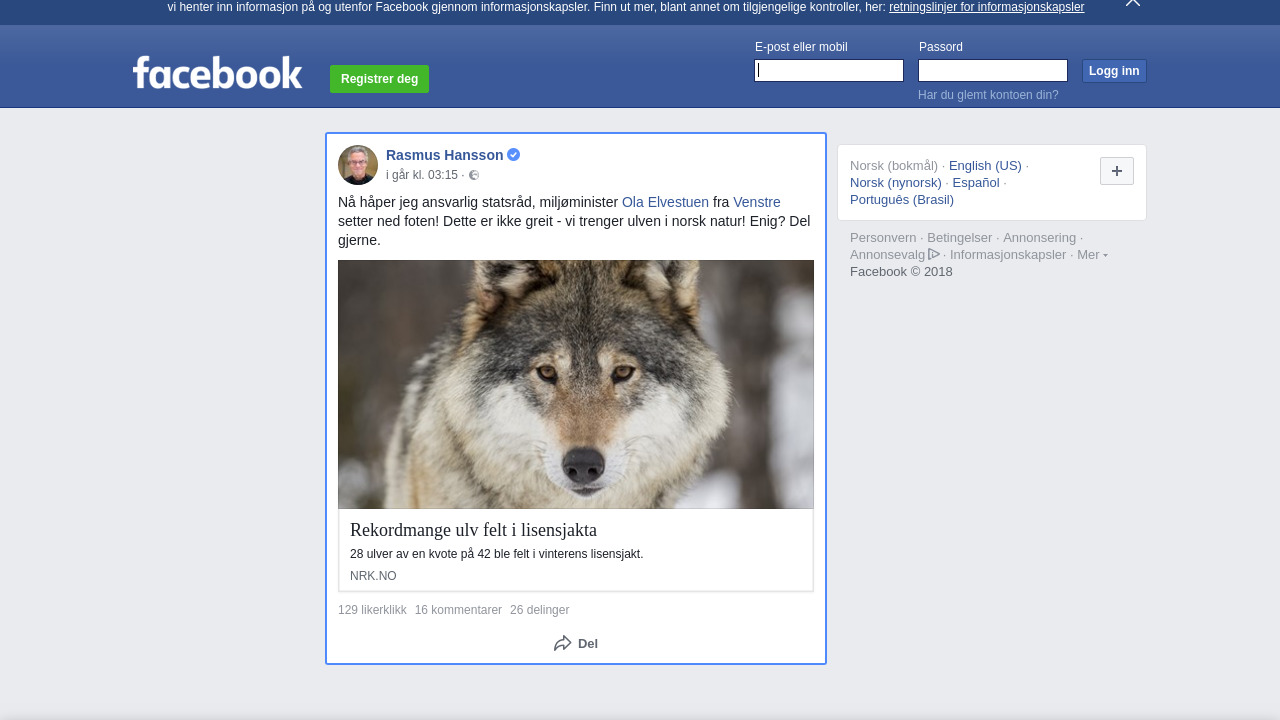Open the cookie policy link (retningslinjer for informasjonskapsler)

[x=986, y=7]
